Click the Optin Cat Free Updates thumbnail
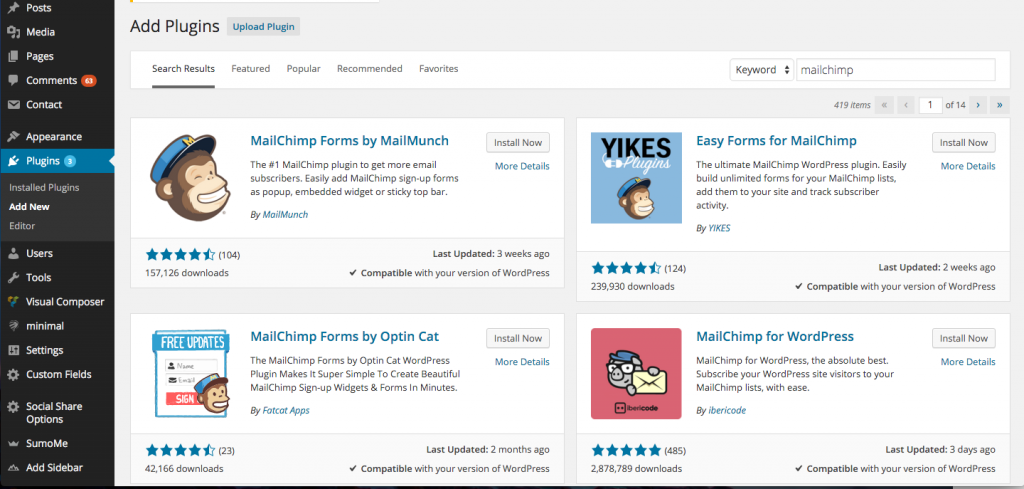1024x489 pixels. point(190,373)
